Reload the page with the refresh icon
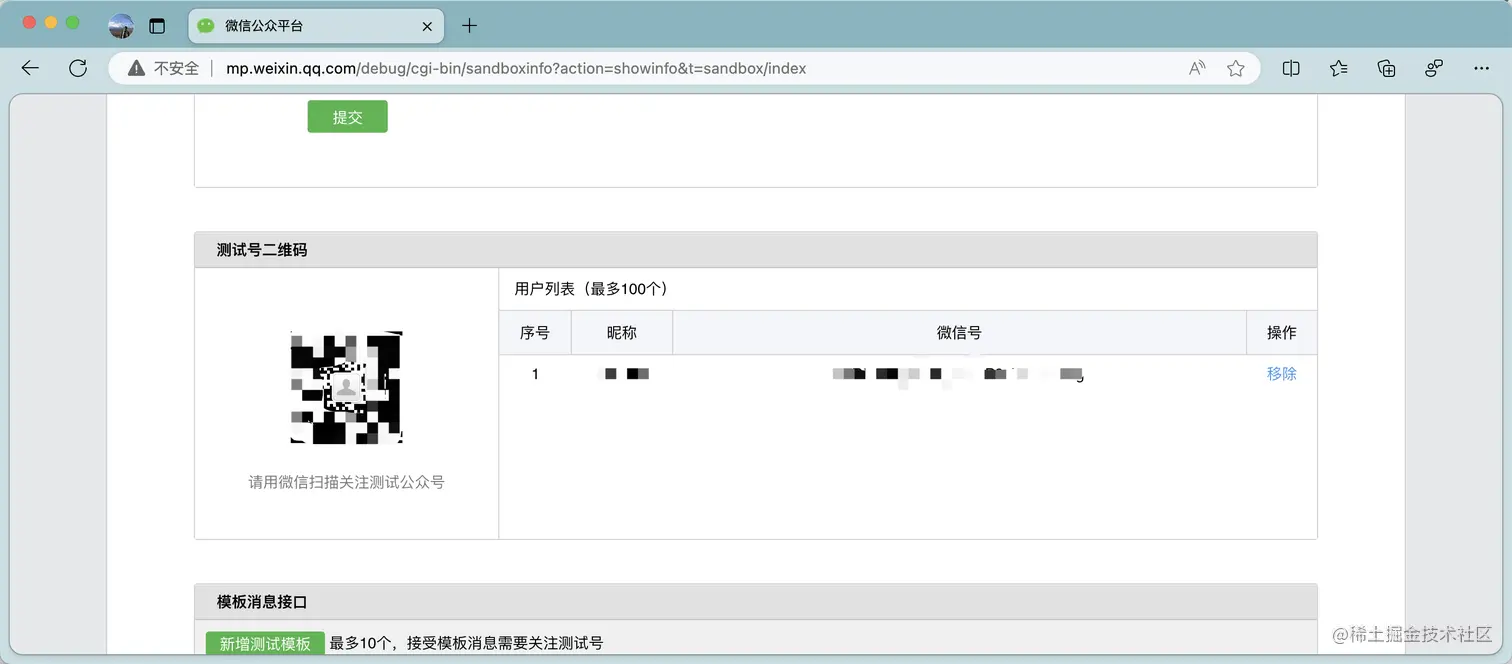 (78, 68)
